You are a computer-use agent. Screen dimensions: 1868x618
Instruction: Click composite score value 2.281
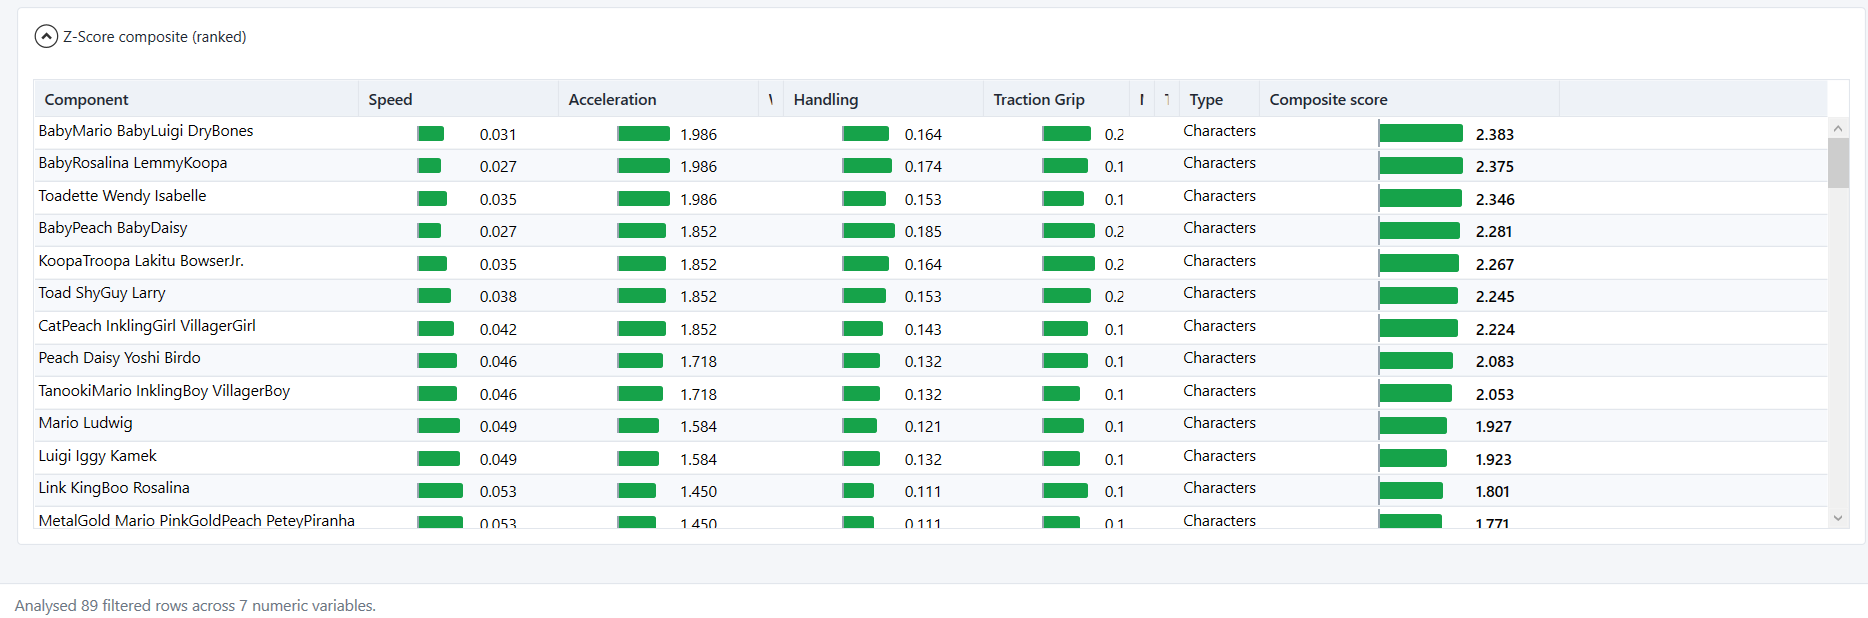click(x=1493, y=231)
